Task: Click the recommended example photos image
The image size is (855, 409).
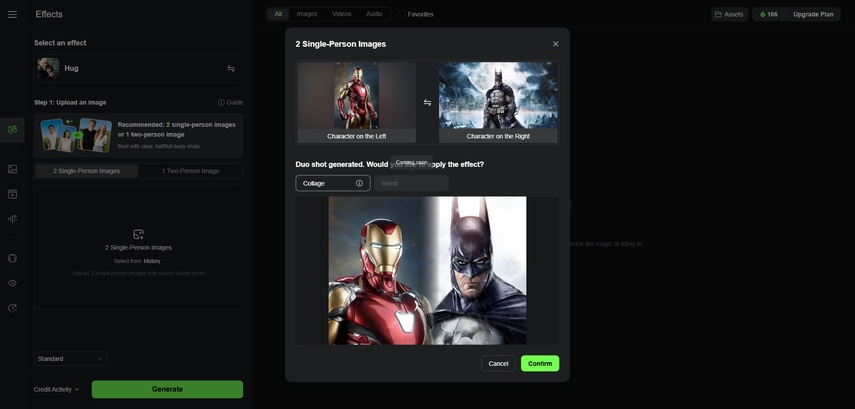Action: point(76,135)
